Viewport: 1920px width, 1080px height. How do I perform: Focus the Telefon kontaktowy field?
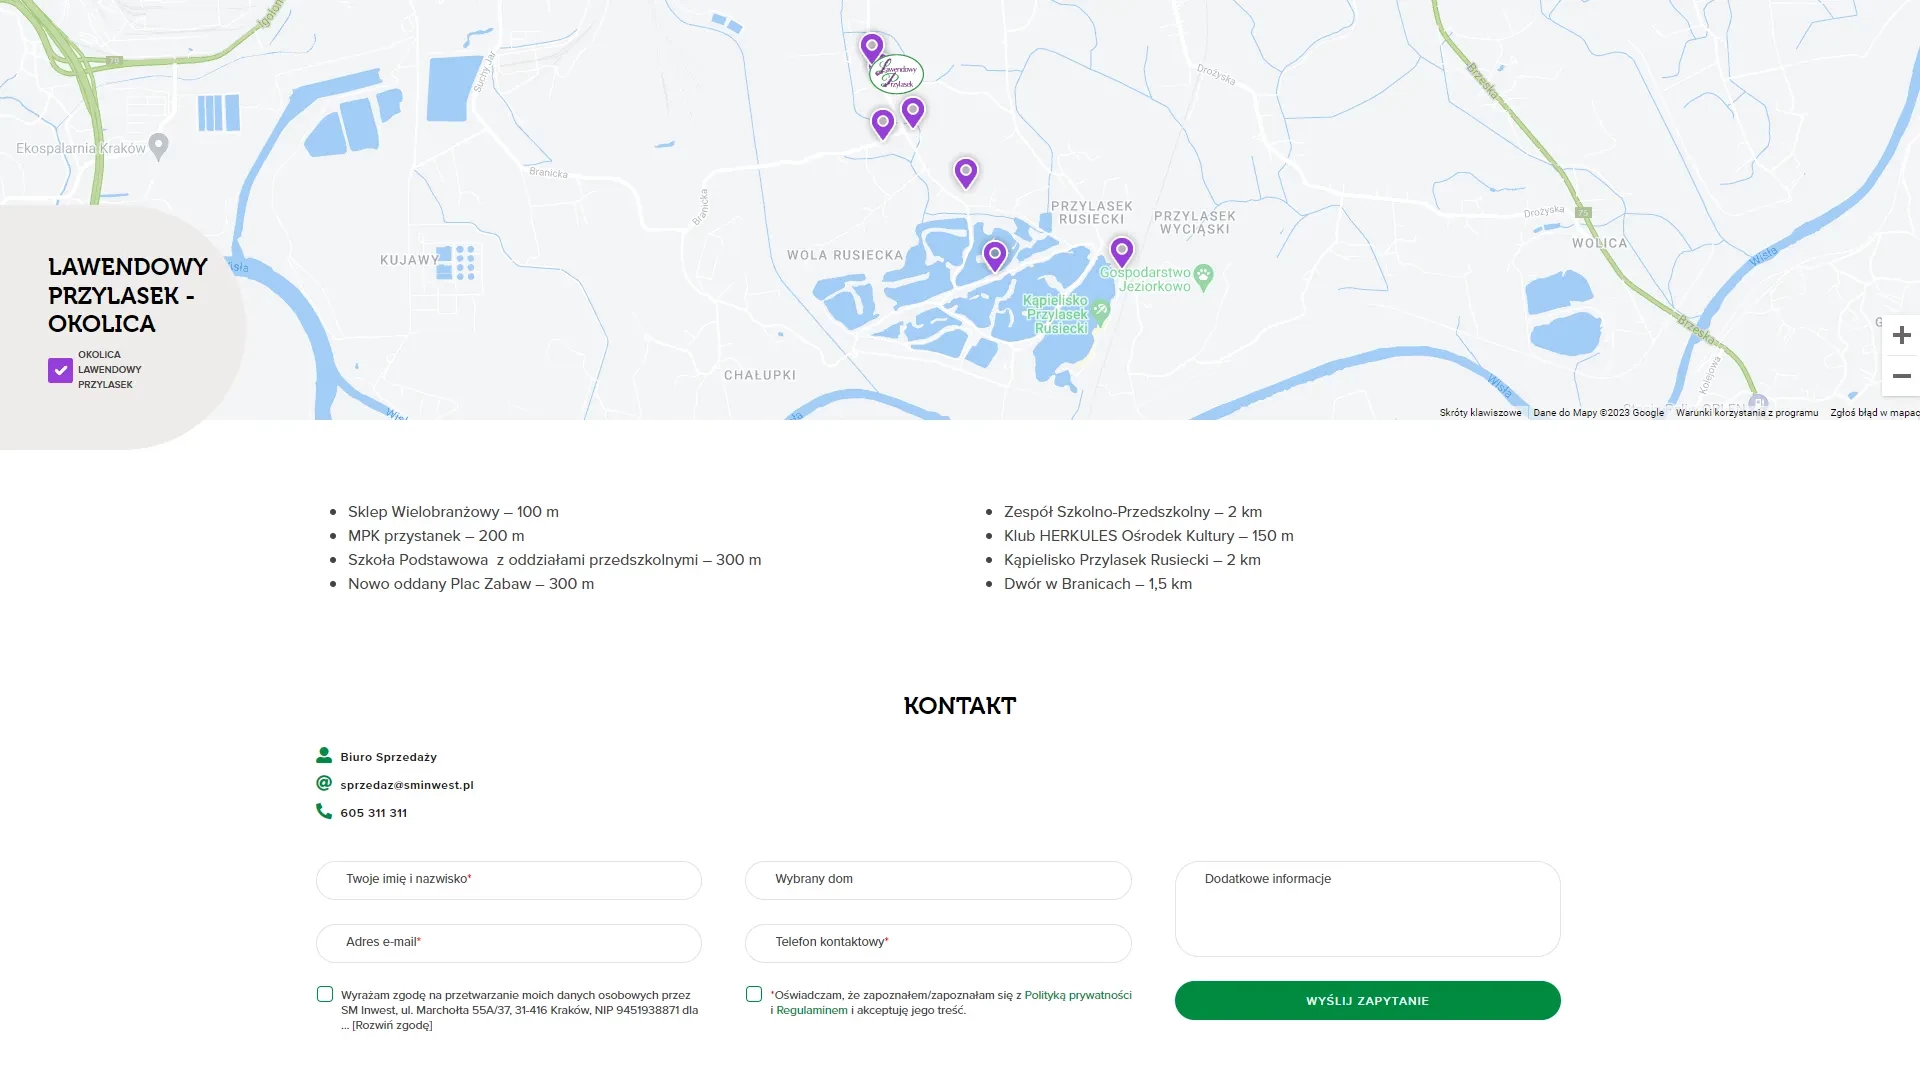point(938,943)
